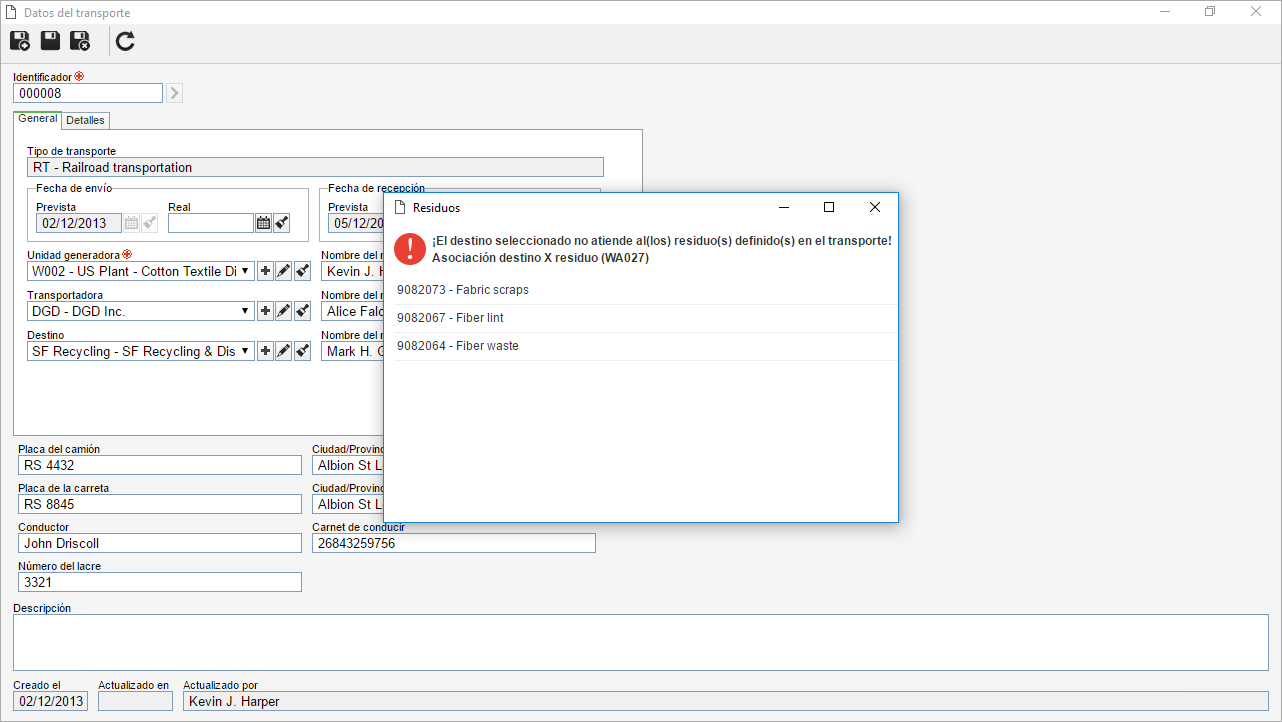
Task: Edit the Transportadora with pencil icon
Action: 283,311
